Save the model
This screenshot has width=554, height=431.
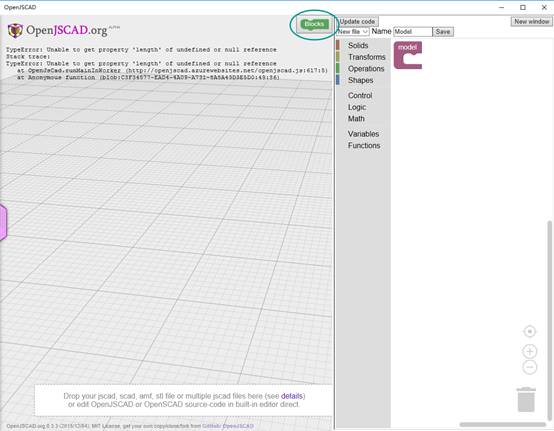(x=443, y=32)
